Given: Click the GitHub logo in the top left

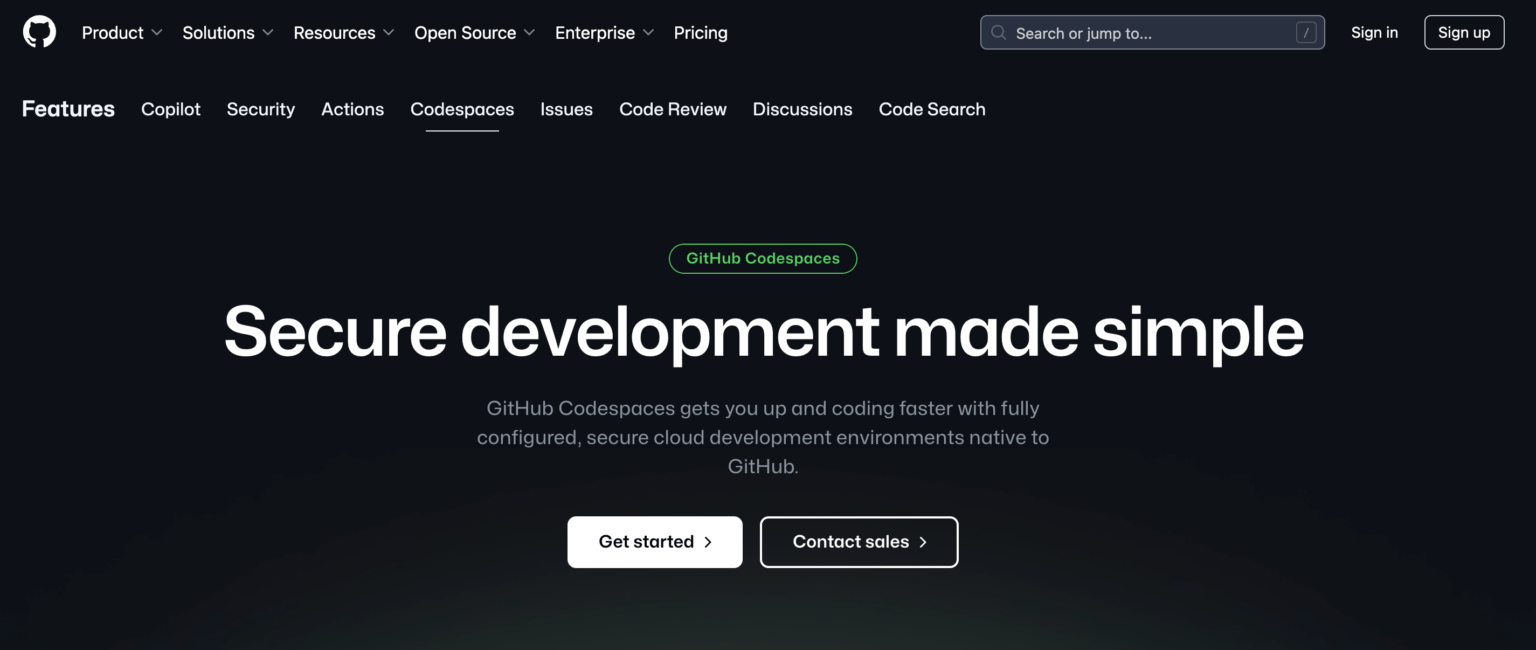Looking at the screenshot, I should point(38,30).
